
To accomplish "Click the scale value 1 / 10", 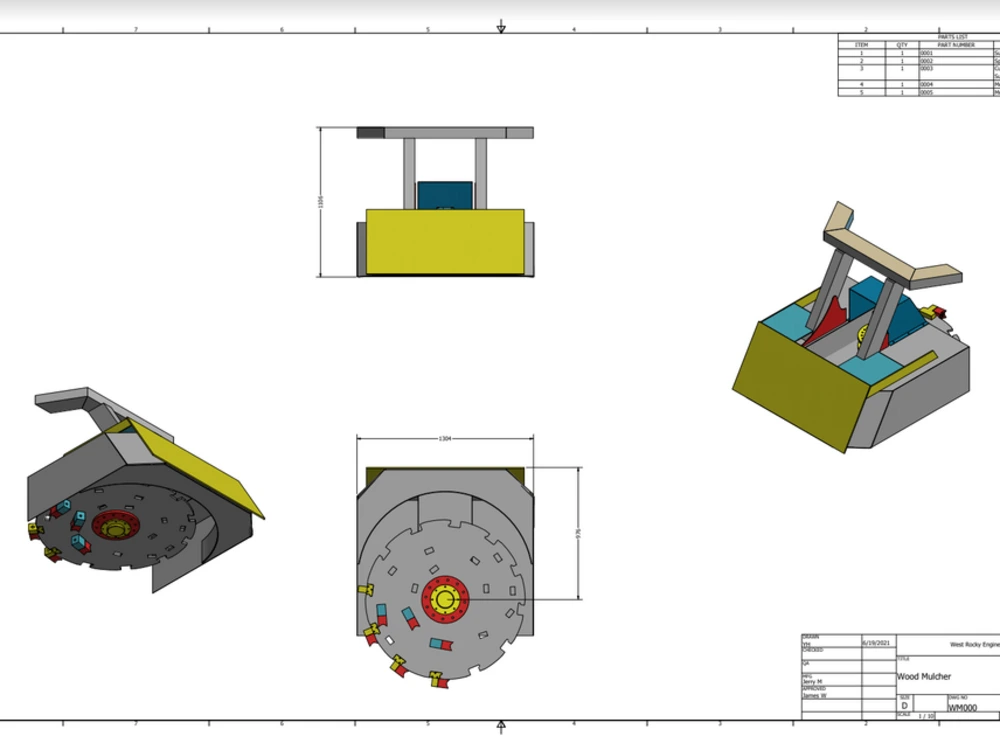I will 926,716.
